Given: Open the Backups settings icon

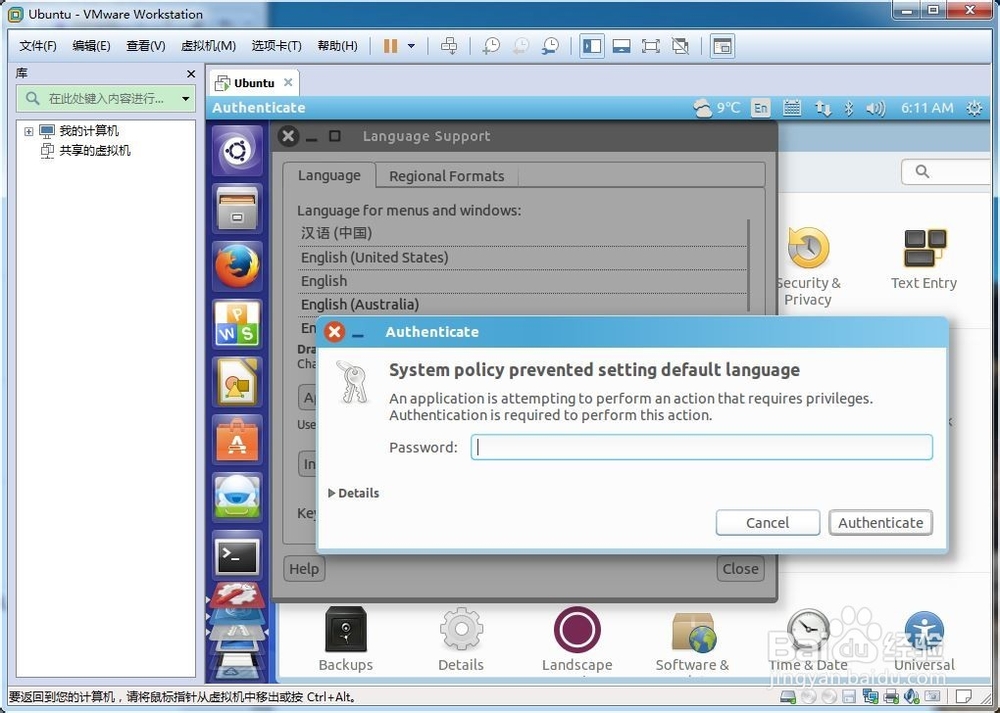Looking at the screenshot, I should (x=346, y=639).
